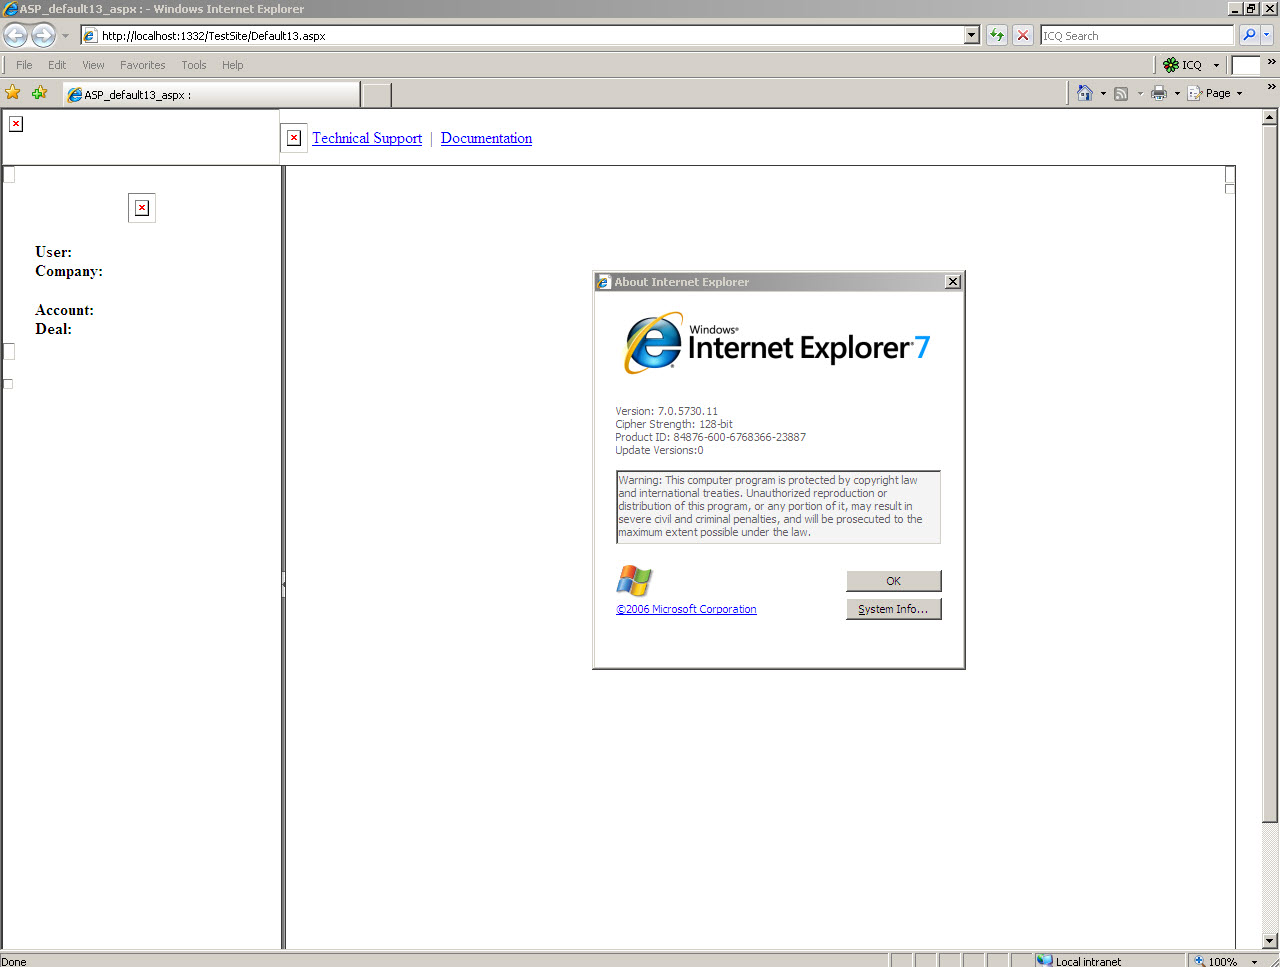
Task: Expand the Feeds dropdown arrow
Action: (x=1140, y=94)
